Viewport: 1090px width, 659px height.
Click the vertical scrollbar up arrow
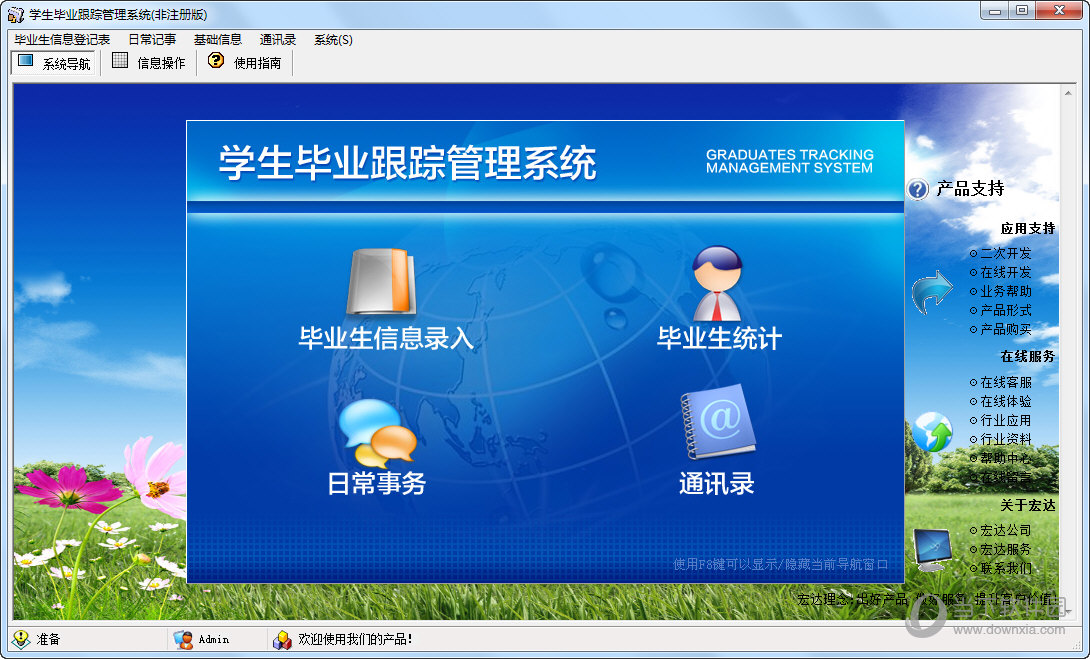1068,92
